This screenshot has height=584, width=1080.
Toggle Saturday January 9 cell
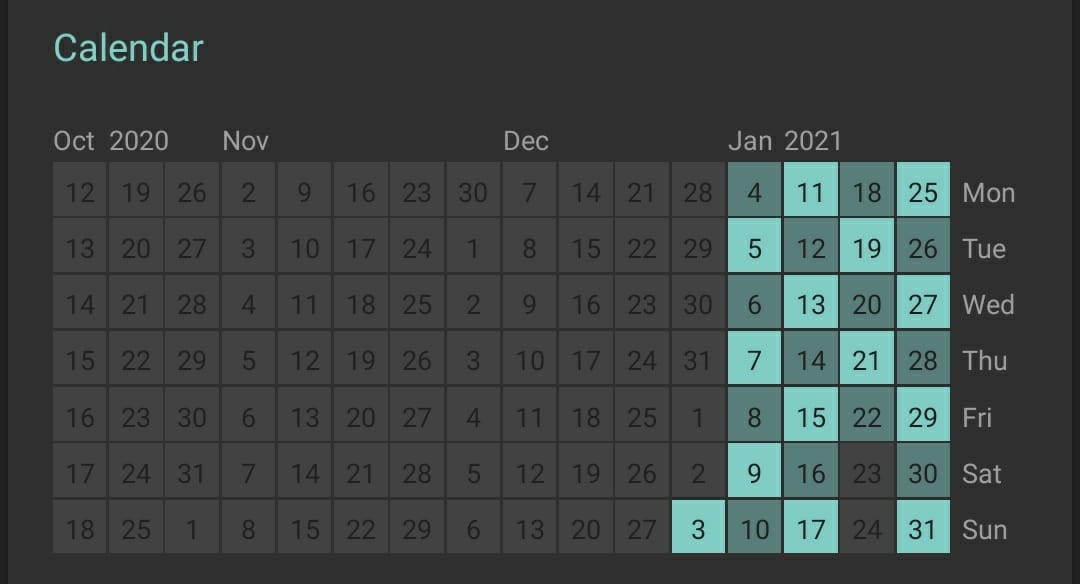coord(754,470)
